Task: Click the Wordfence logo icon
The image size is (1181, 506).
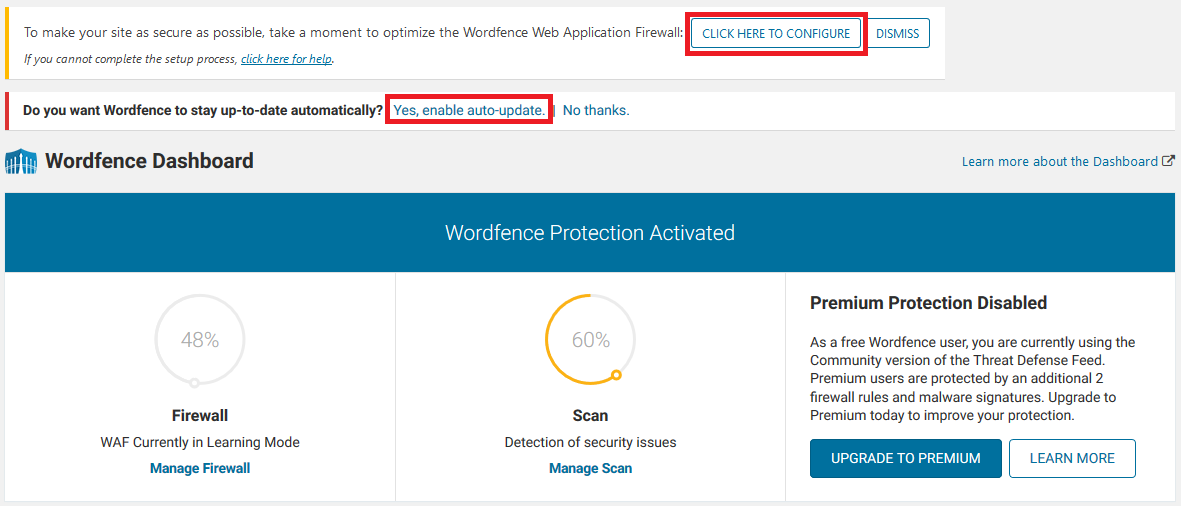Action: point(21,161)
